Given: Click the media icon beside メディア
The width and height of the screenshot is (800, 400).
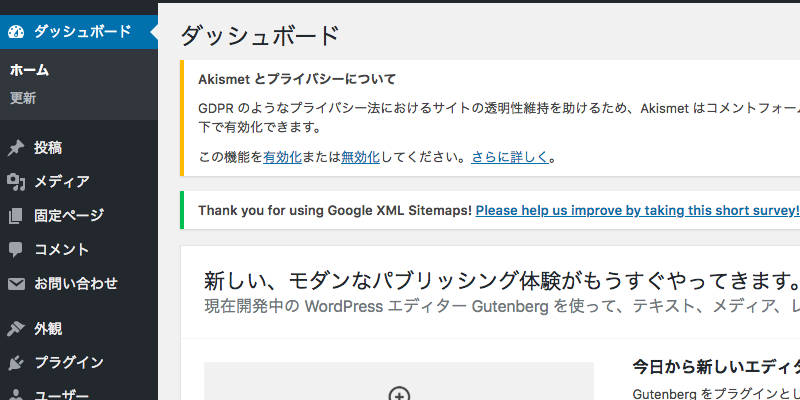Looking at the screenshot, I should (x=16, y=182).
